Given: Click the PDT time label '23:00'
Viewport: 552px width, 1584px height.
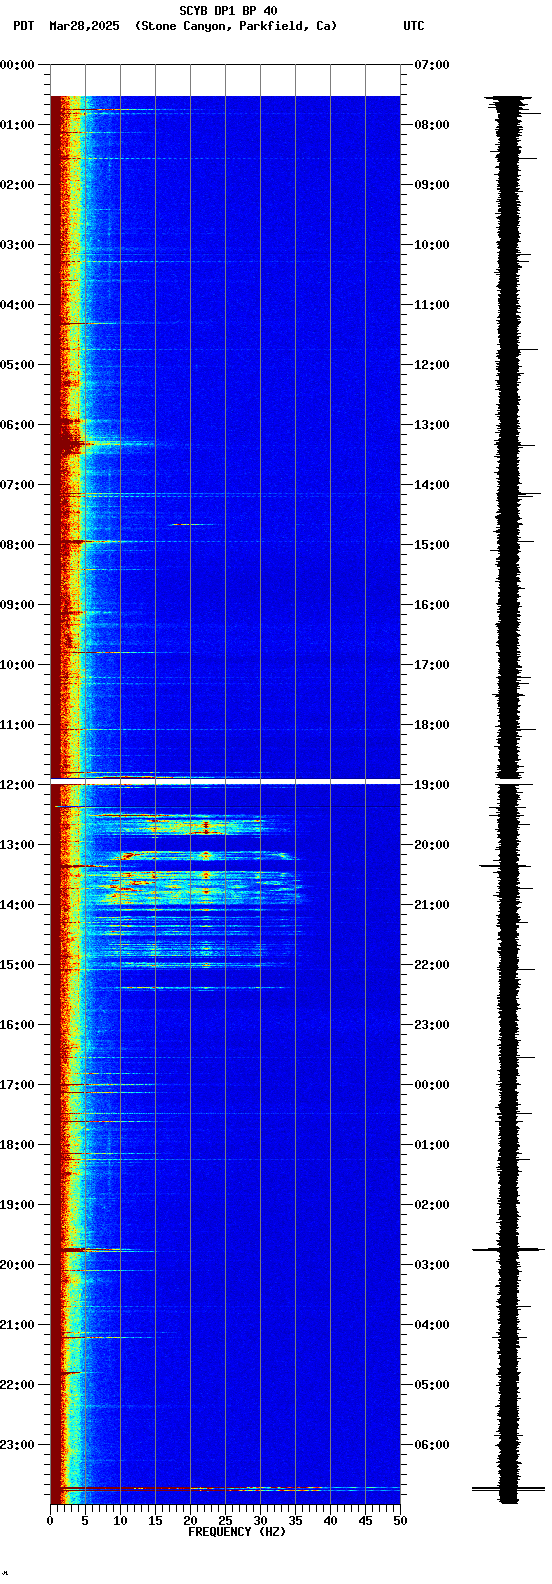Looking at the screenshot, I should click(x=17, y=1445).
